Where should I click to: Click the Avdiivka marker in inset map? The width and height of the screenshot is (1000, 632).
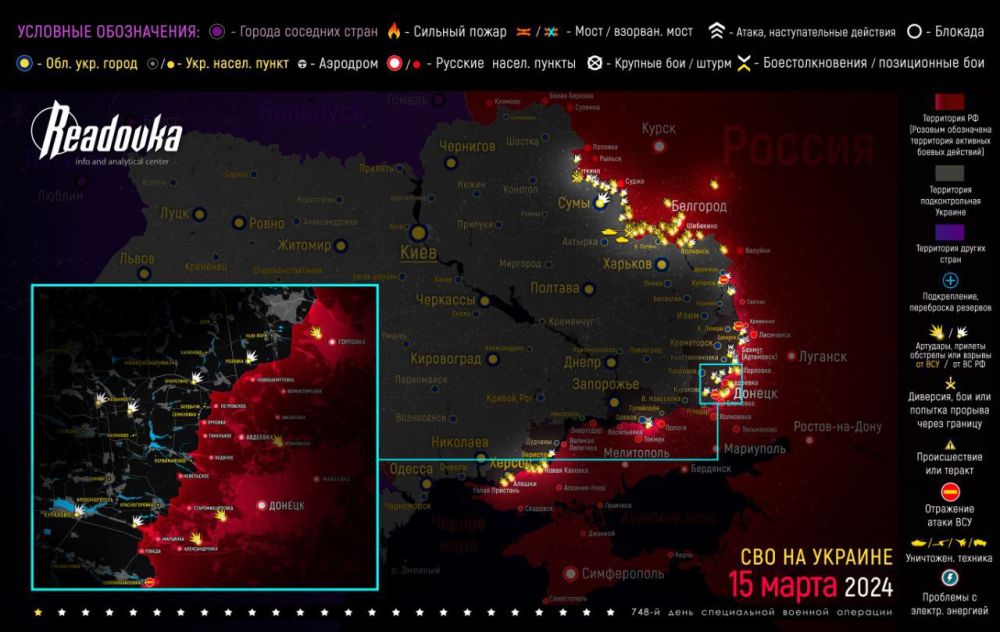coord(239,435)
